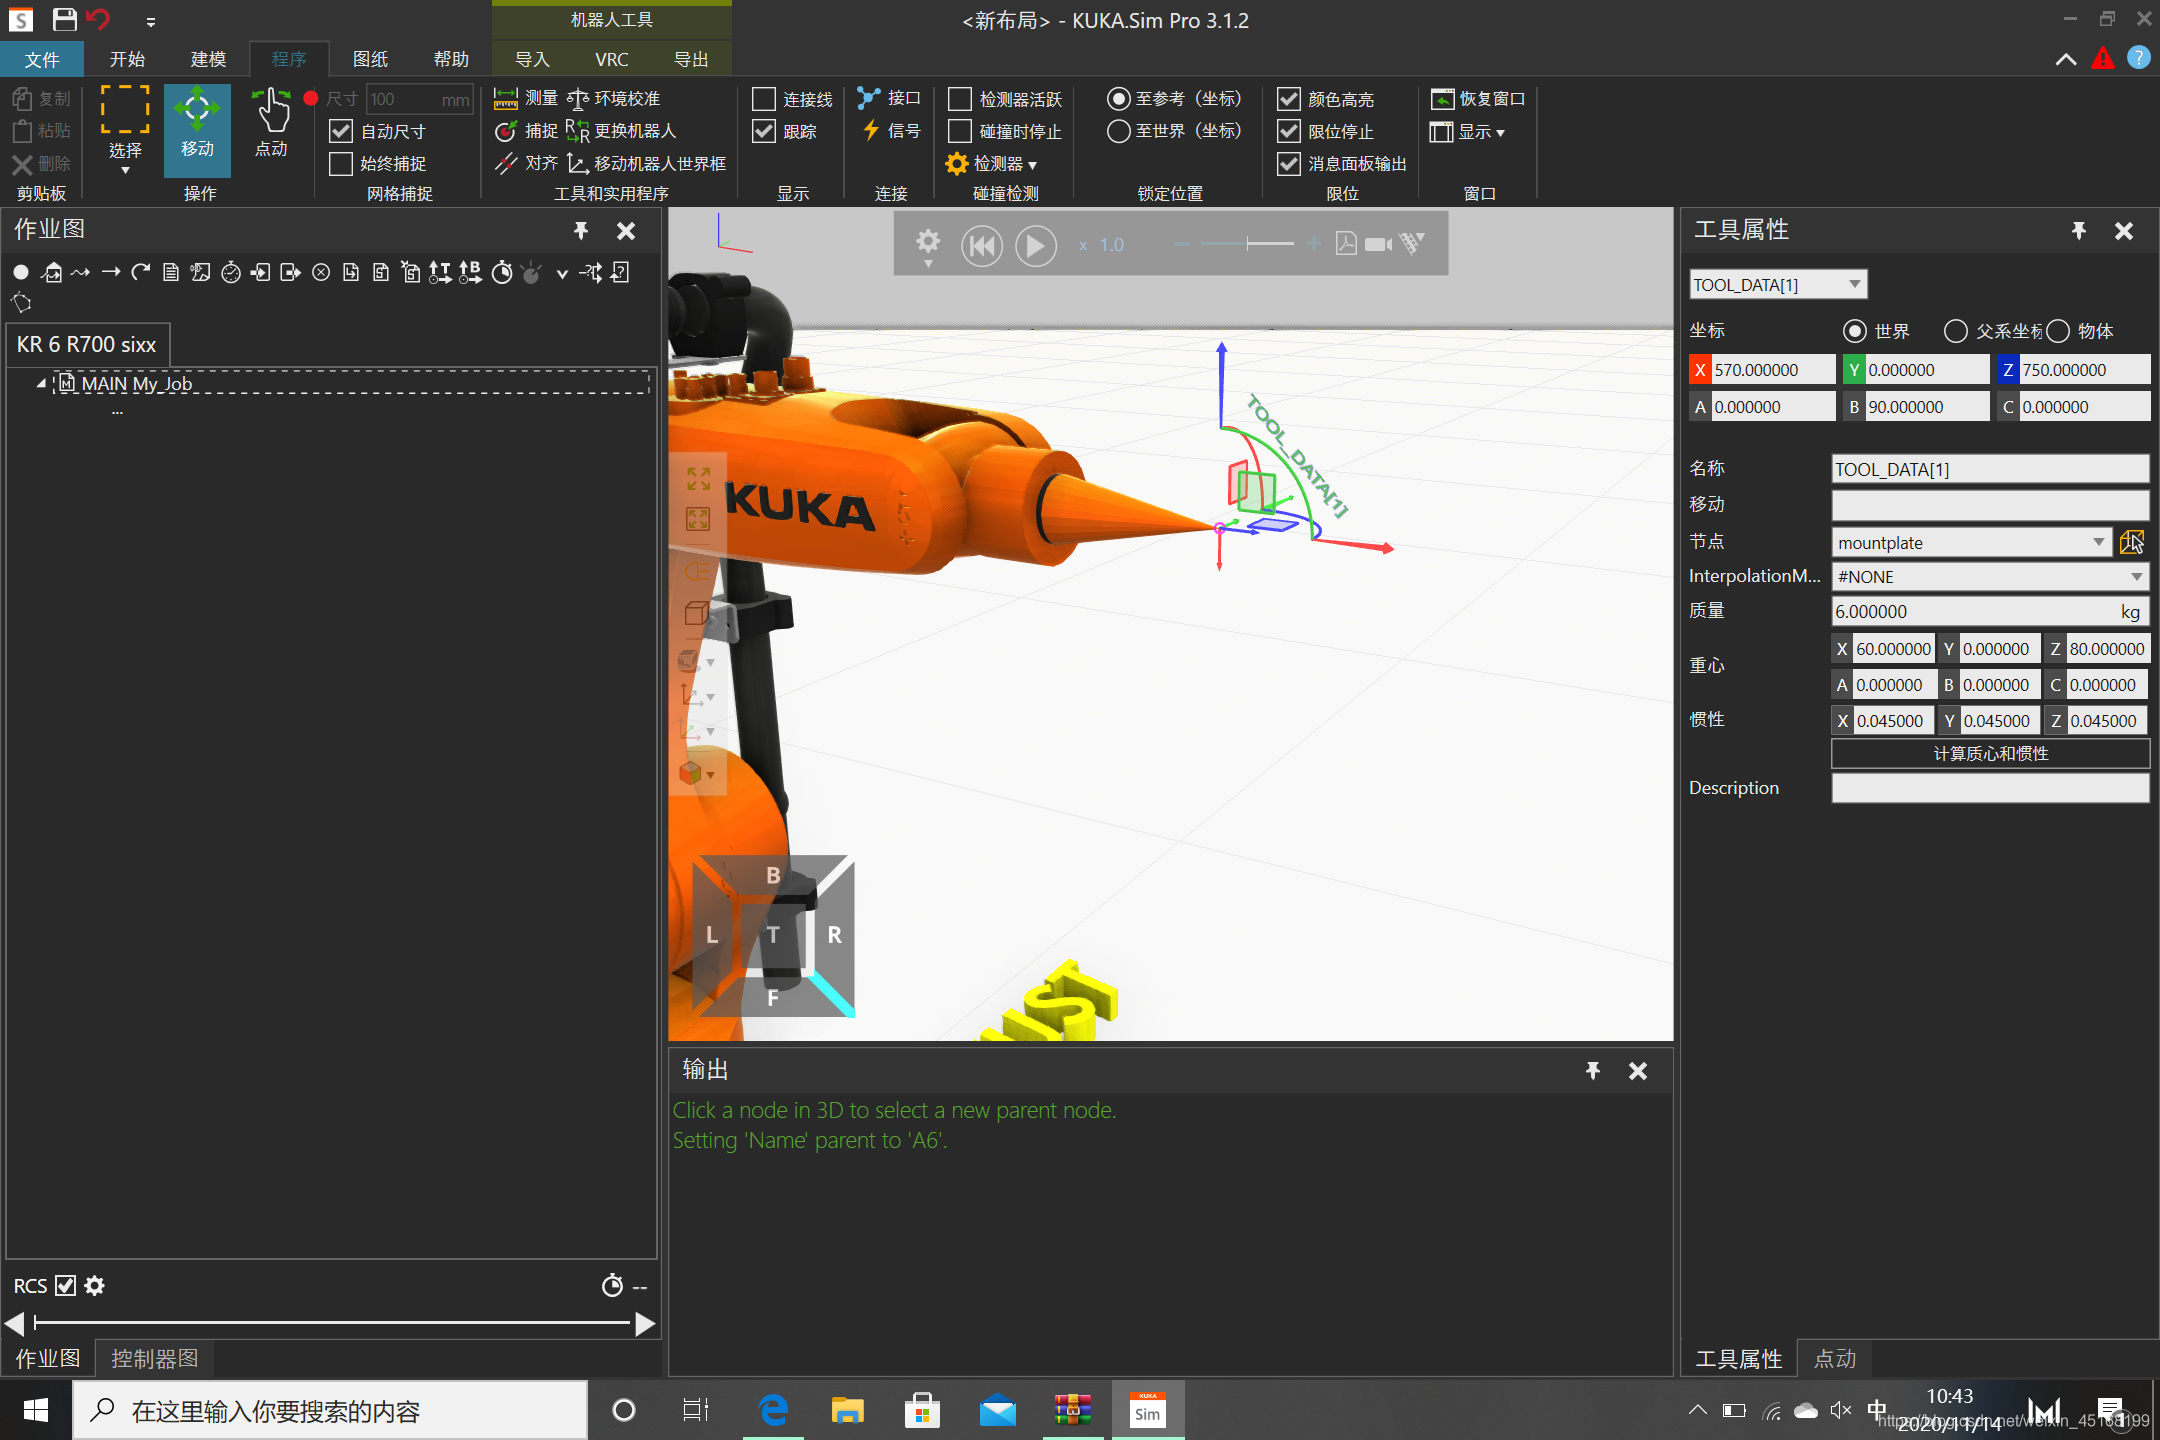Viewport: 2160px width, 1440px height.
Task: Click Calculate mass center and inertia button
Action: (x=1989, y=753)
